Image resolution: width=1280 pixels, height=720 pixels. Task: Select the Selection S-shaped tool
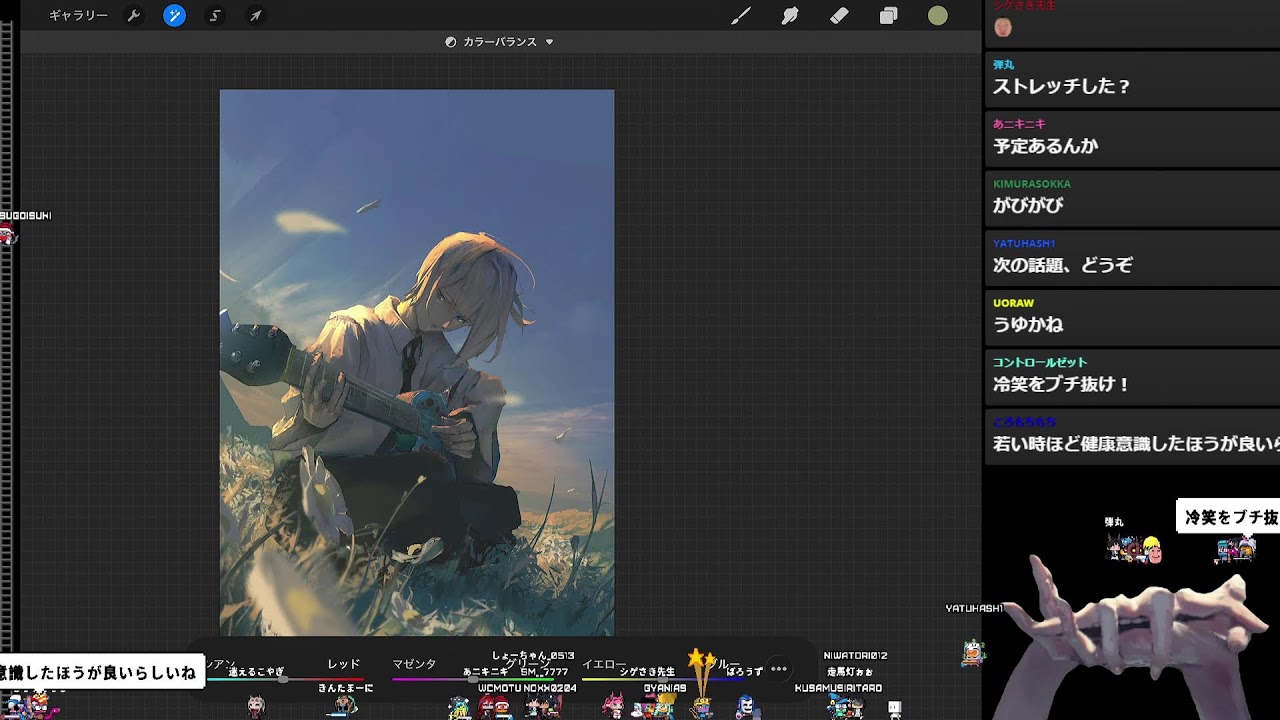215,16
